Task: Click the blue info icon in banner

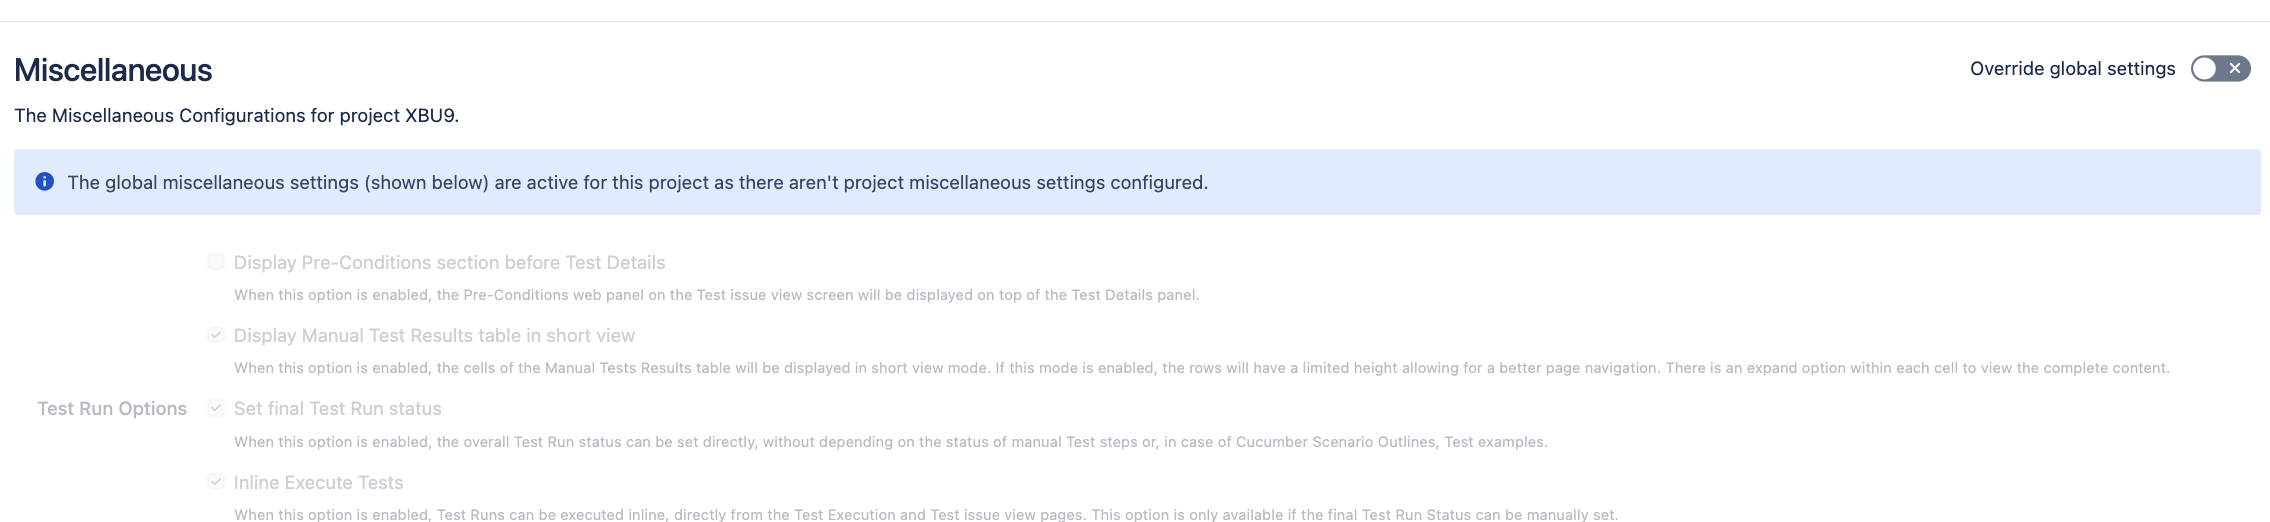Action: click(x=44, y=182)
